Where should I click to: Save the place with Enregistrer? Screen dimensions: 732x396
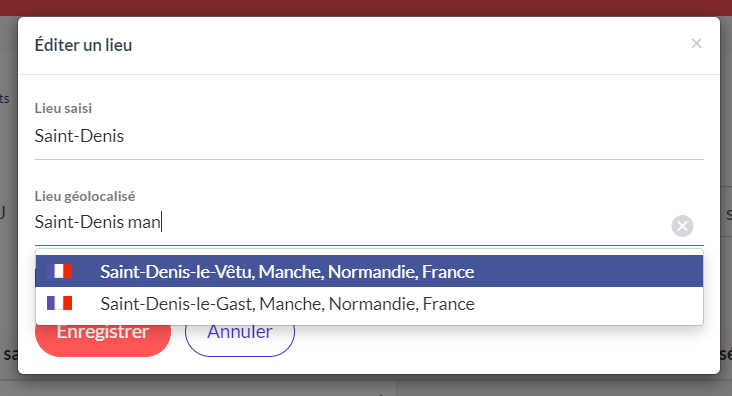103,341
